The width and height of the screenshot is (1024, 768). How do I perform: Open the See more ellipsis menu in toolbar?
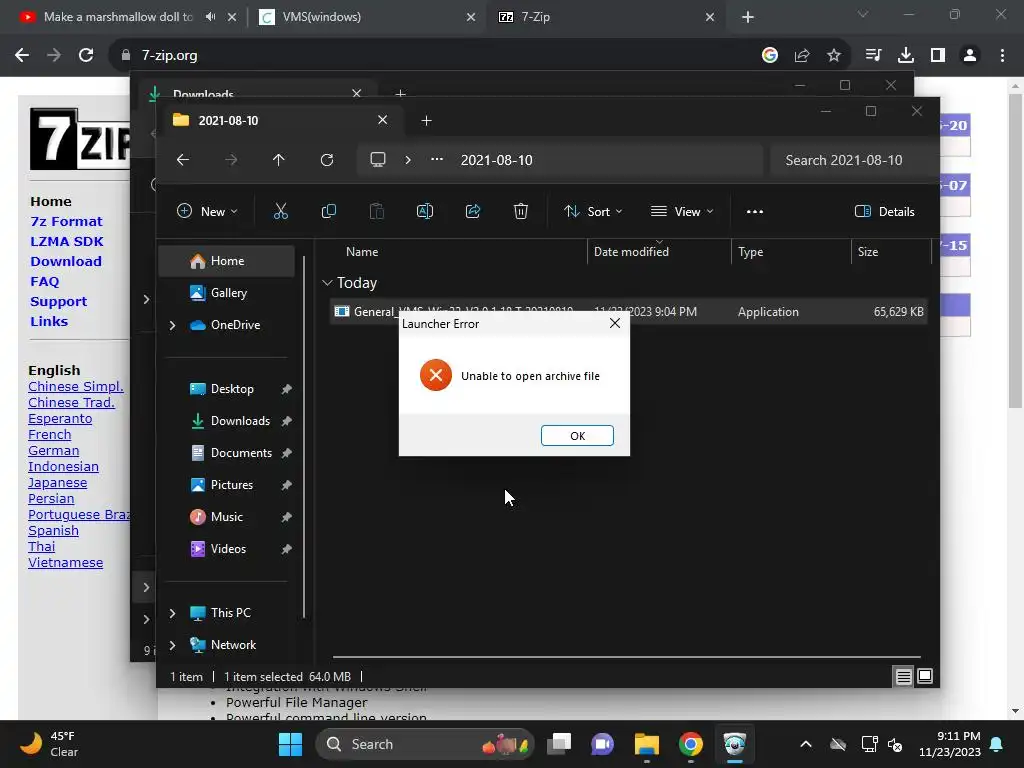(754, 211)
